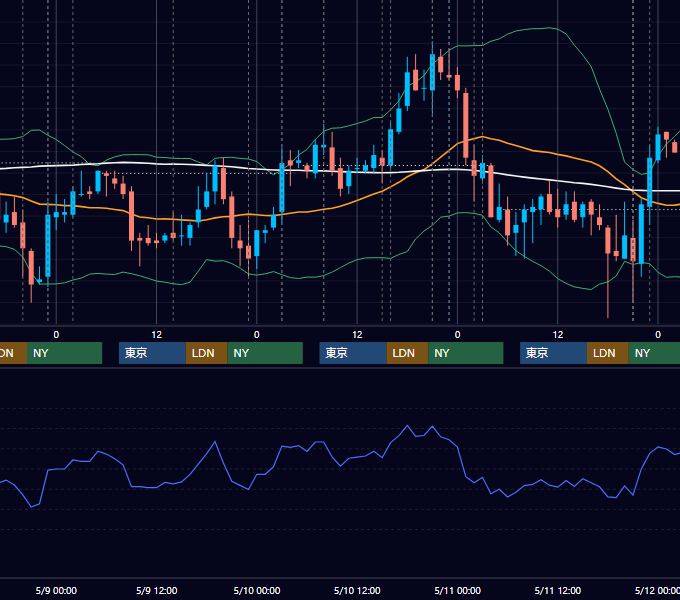This screenshot has width=680, height=600.
Task: Click the 5/10 00:00 date label
Action: (257, 590)
